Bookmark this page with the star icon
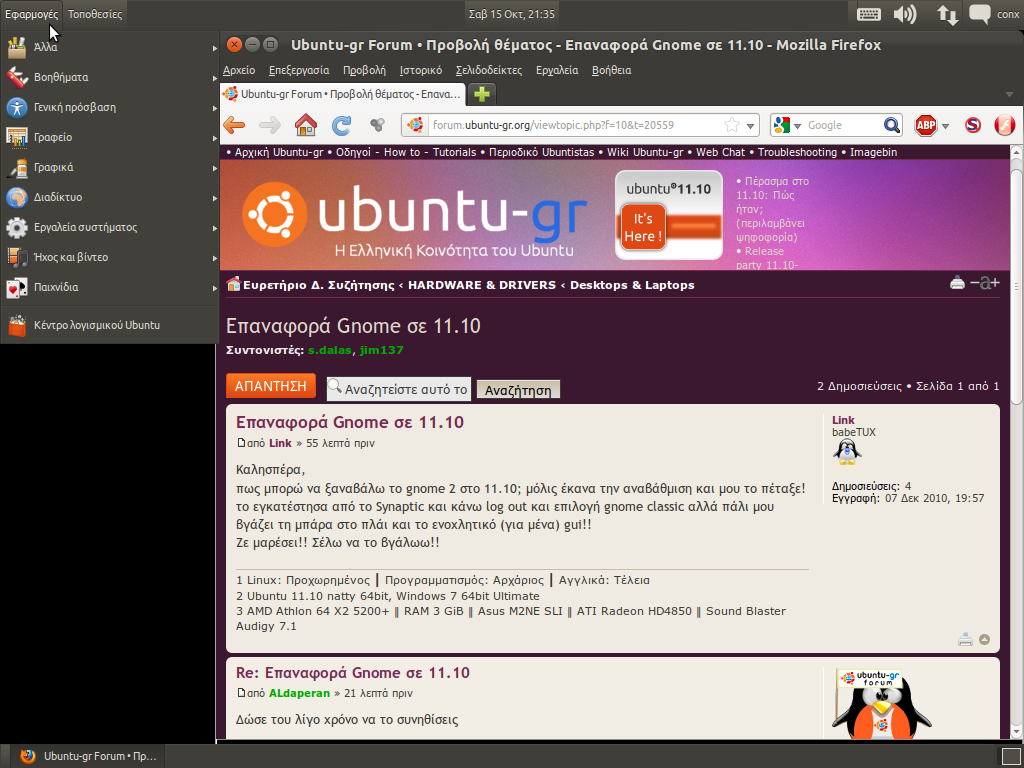Image resolution: width=1024 pixels, height=768 pixels. click(x=732, y=125)
